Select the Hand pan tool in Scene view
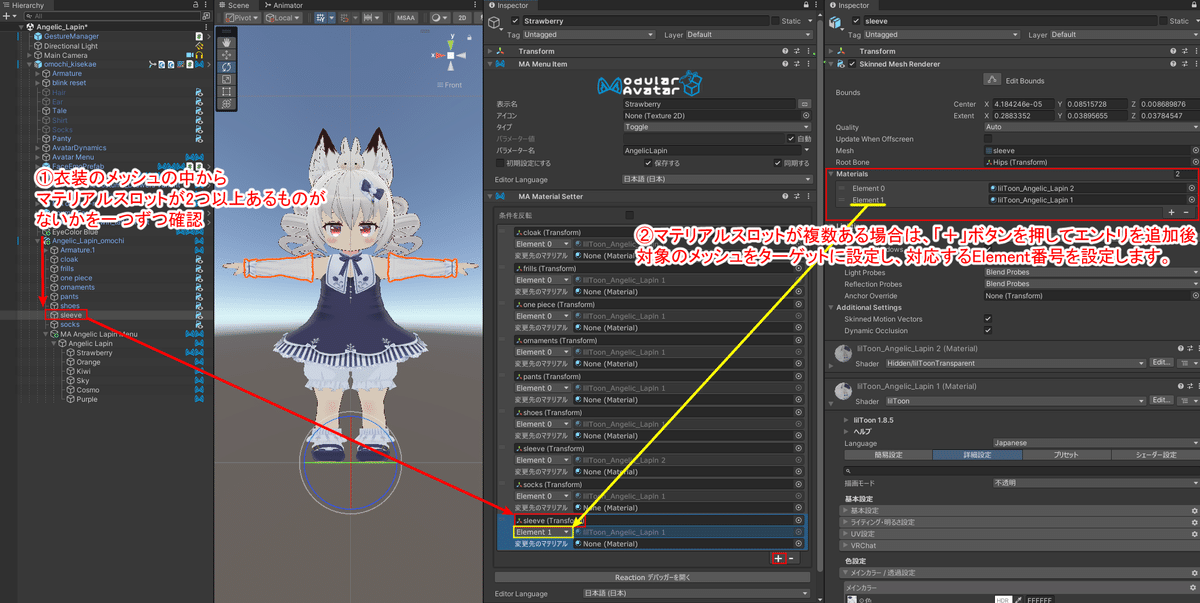 (228, 44)
